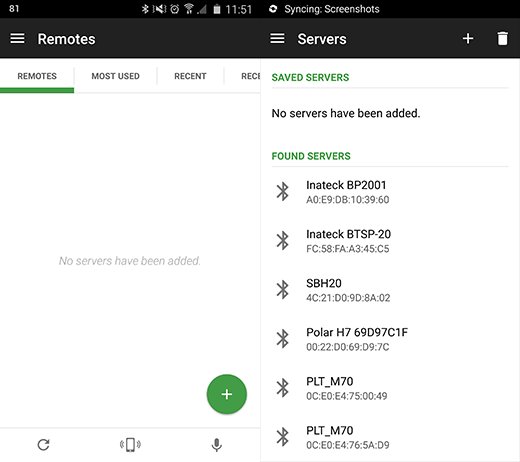The width and height of the screenshot is (520, 462).
Task: Tap the refresh icon in bottom bar
Action: coord(44,445)
